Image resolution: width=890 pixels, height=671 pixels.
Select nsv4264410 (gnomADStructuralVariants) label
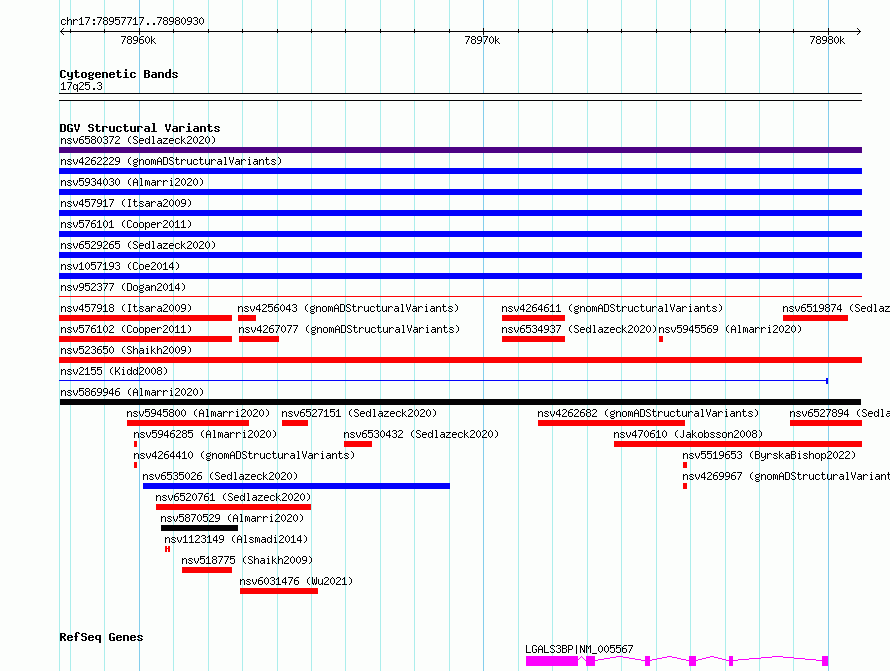click(x=244, y=455)
